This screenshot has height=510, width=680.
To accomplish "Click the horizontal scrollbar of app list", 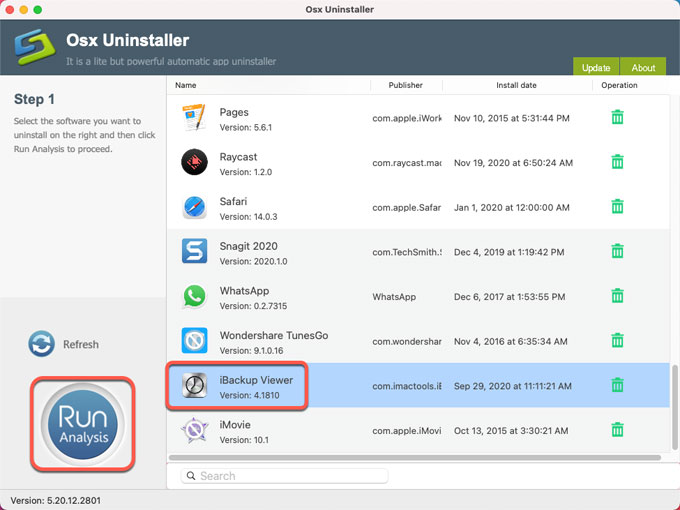I will (415, 458).
